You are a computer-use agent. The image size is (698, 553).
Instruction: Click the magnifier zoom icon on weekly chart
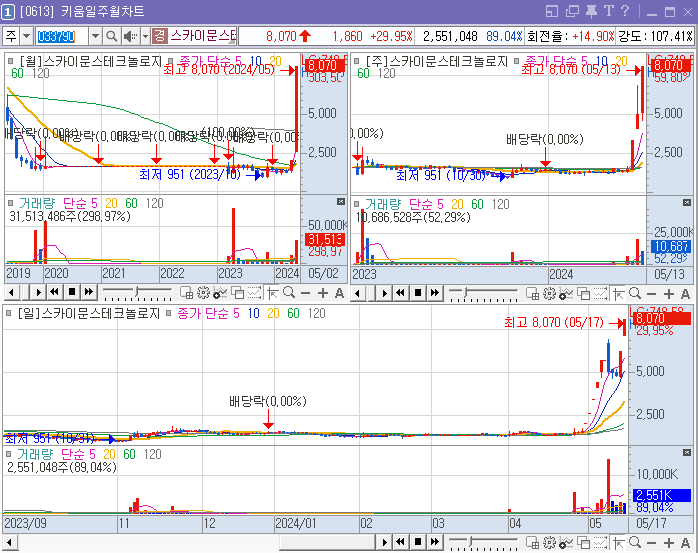[635, 293]
